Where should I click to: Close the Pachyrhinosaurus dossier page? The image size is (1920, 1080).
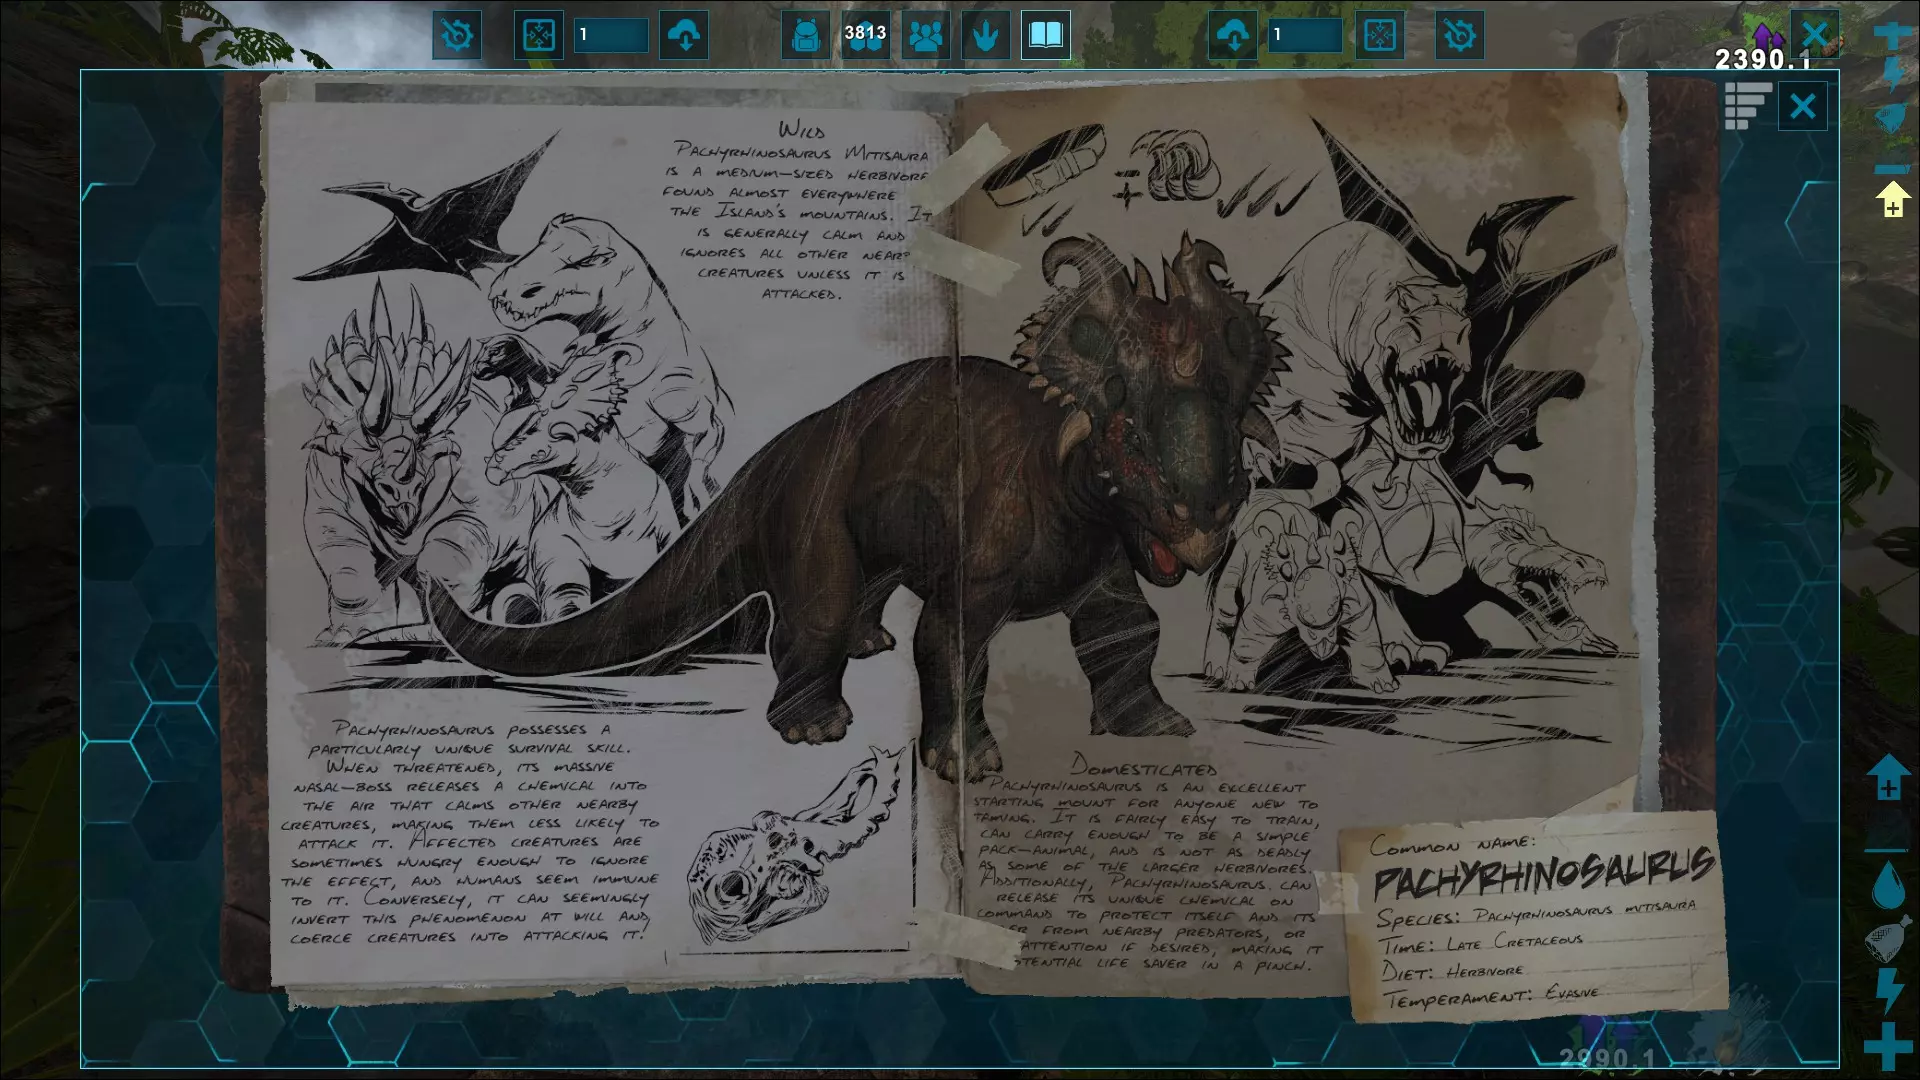[1802, 106]
